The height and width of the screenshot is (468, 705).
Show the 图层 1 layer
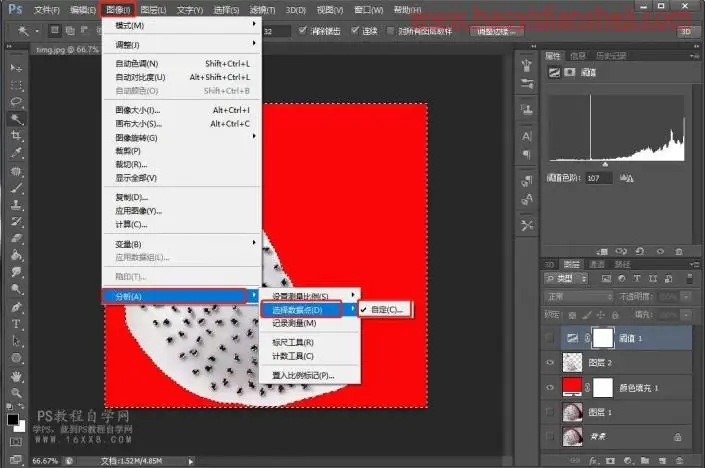point(549,412)
